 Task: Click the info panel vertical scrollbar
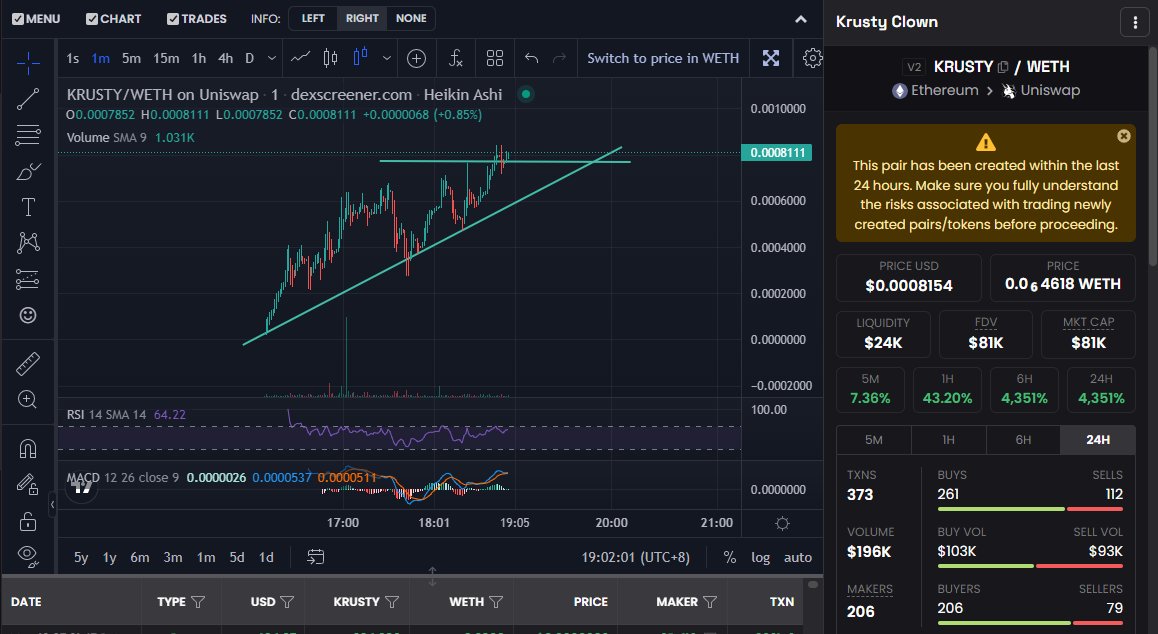(1153, 155)
